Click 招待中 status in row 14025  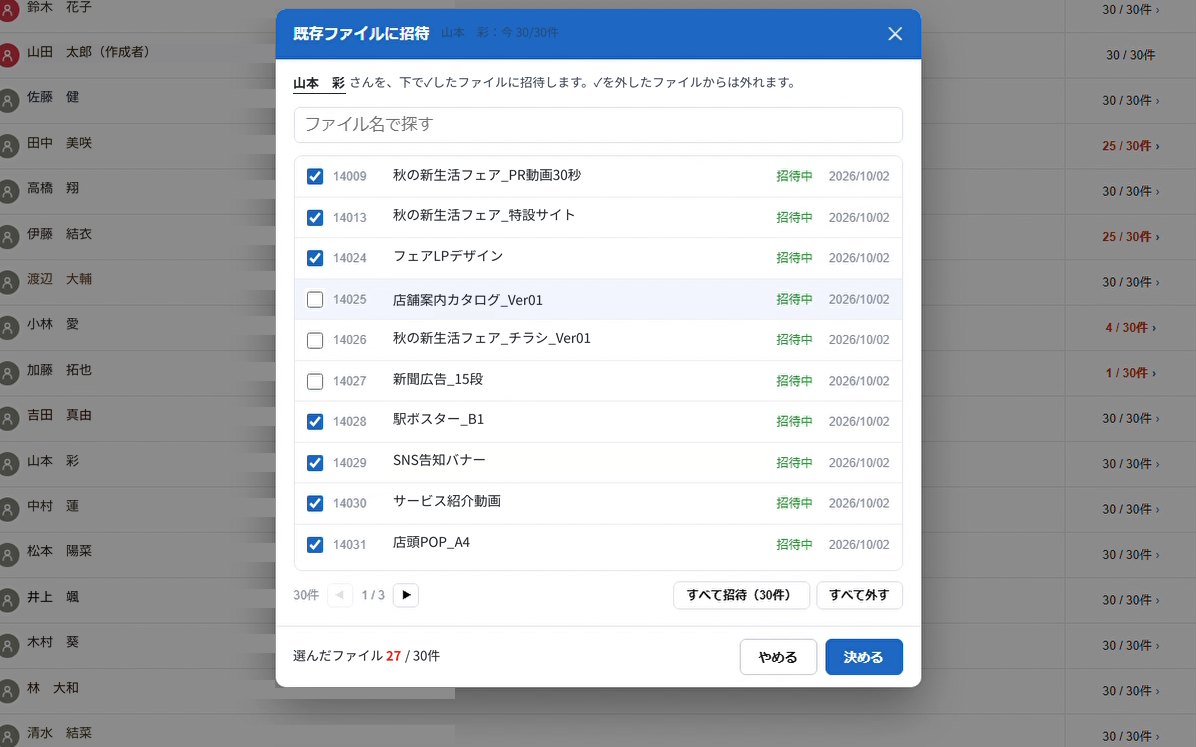[x=794, y=299]
